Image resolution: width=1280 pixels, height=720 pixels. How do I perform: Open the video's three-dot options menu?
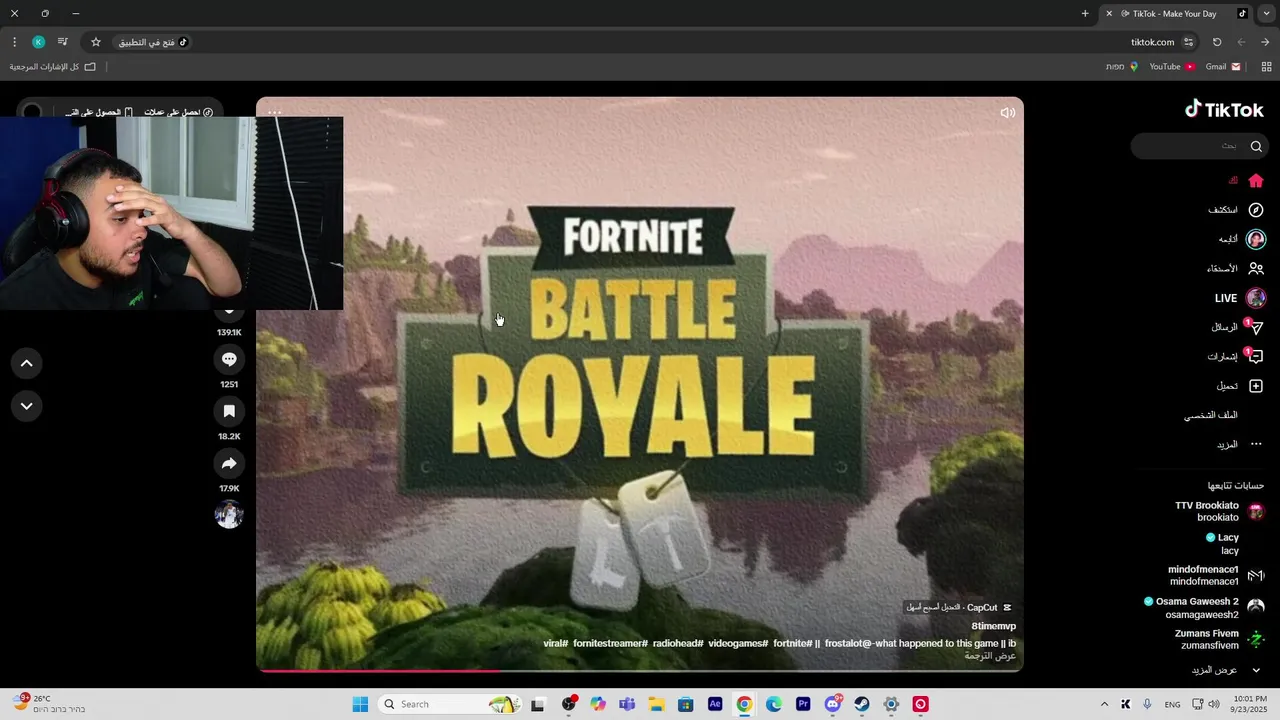click(274, 112)
